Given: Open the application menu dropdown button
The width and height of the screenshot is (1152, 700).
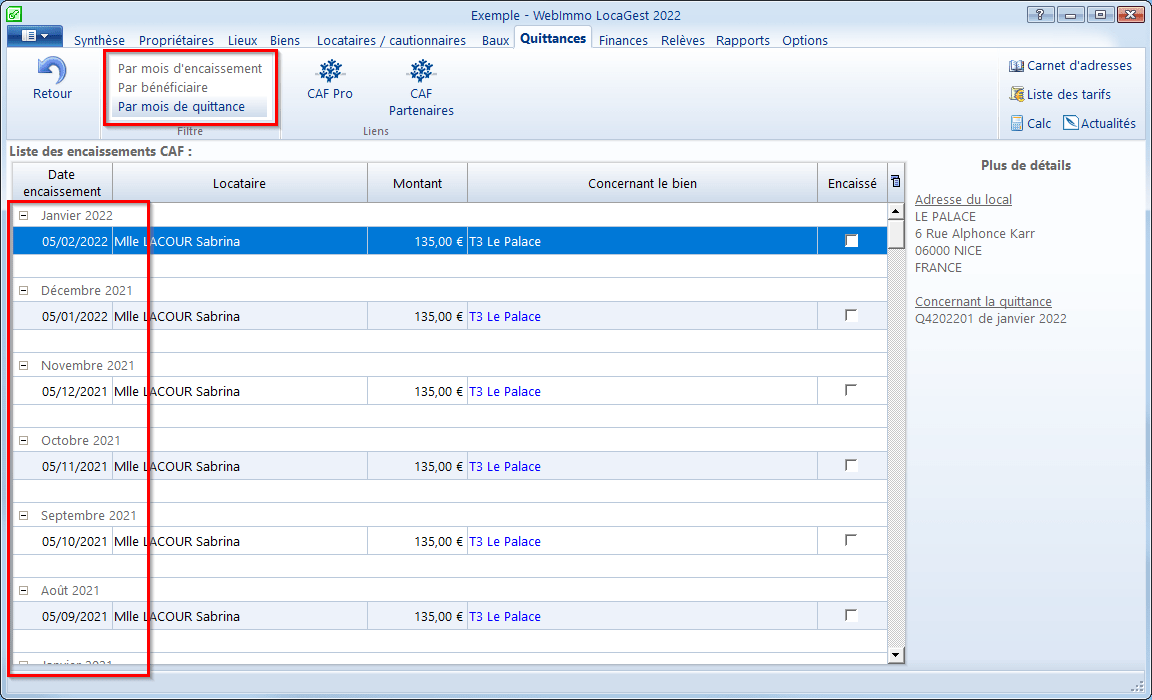Looking at the screenshot, I should pos(35,36).
